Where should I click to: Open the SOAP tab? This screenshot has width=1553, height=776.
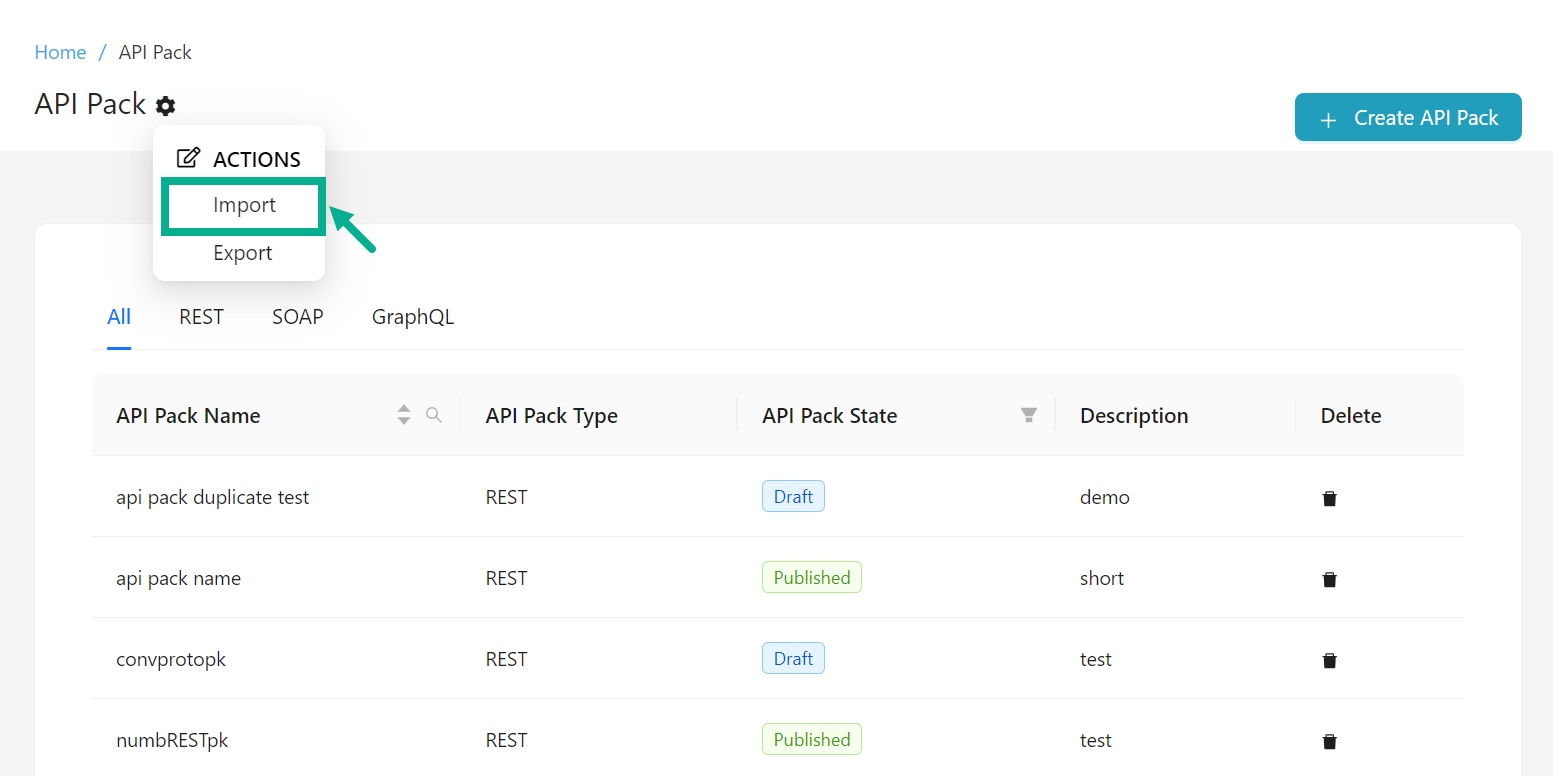pos(297,317)
